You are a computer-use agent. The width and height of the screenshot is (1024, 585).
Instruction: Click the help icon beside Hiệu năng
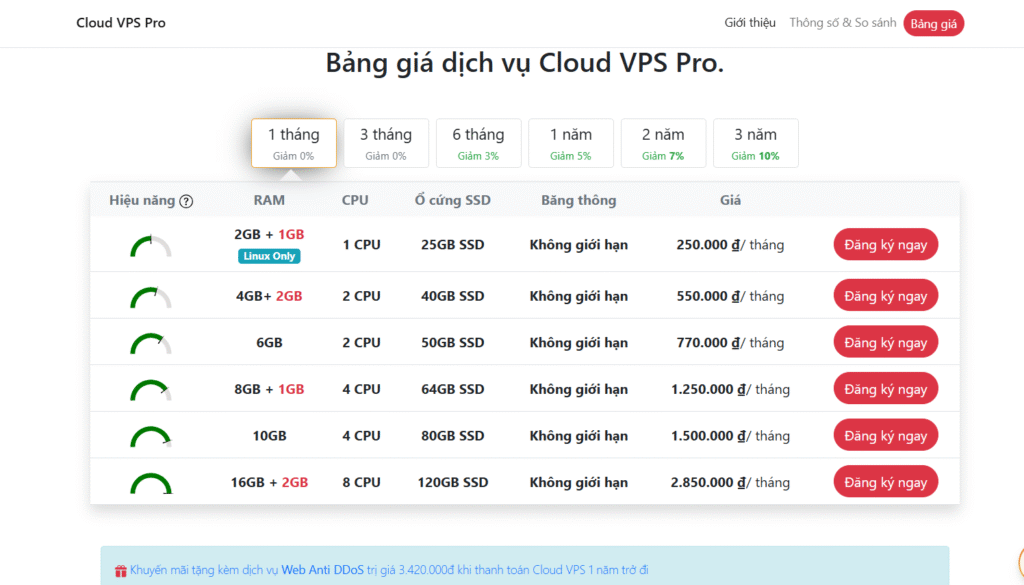coord(186,201)
